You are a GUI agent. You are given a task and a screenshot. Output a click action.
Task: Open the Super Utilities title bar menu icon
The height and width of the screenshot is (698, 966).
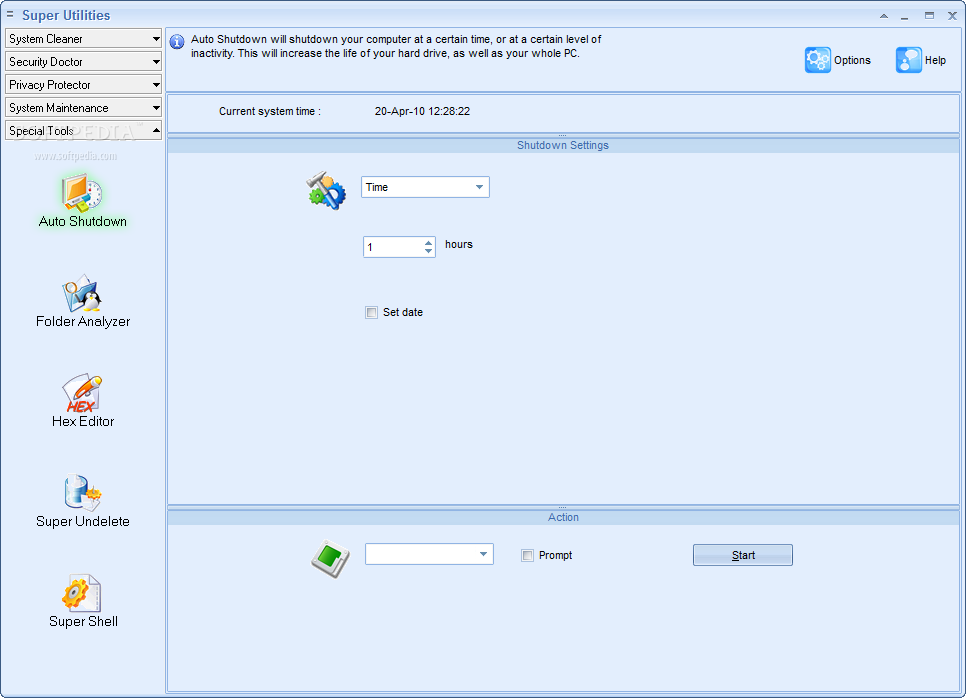(x=10, y=14)
